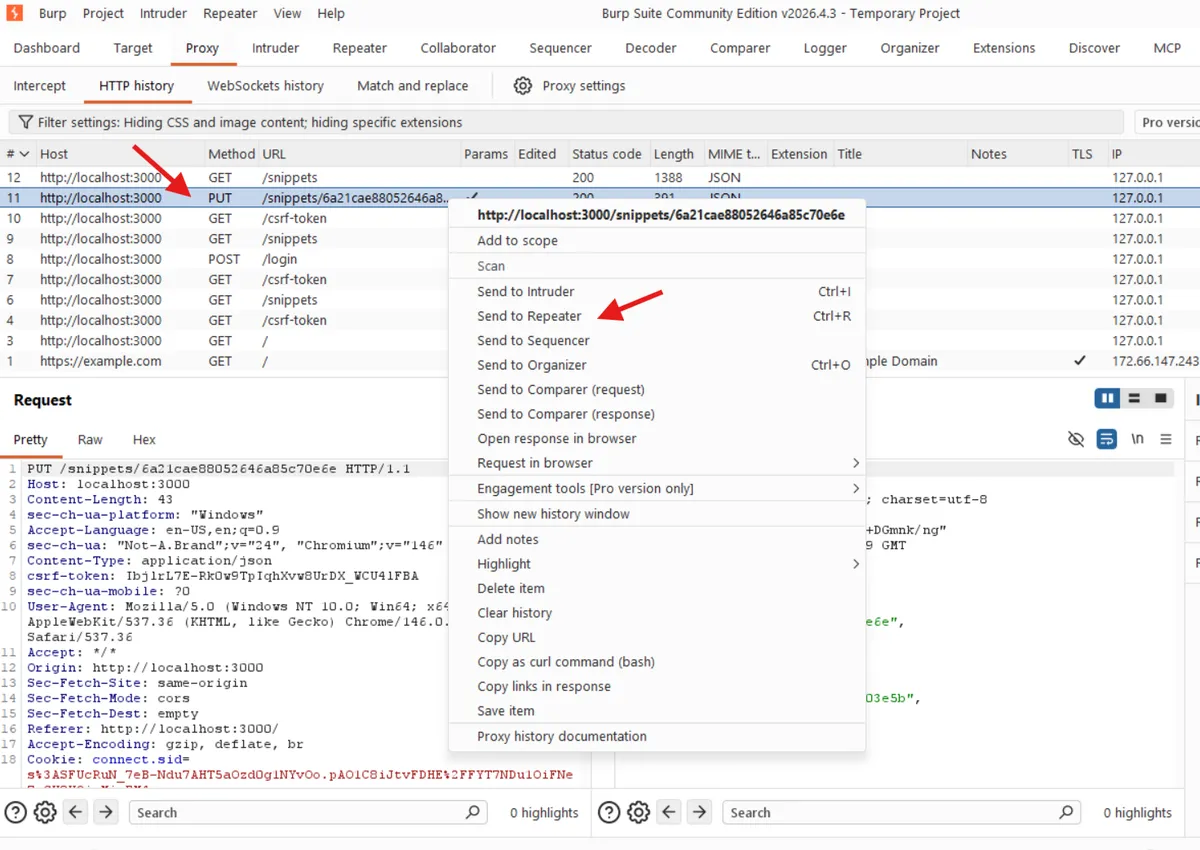This screenshot has width=1200, height=850.
Task: Expand the Request in browser submenu
Action: (x=856, y=463)
